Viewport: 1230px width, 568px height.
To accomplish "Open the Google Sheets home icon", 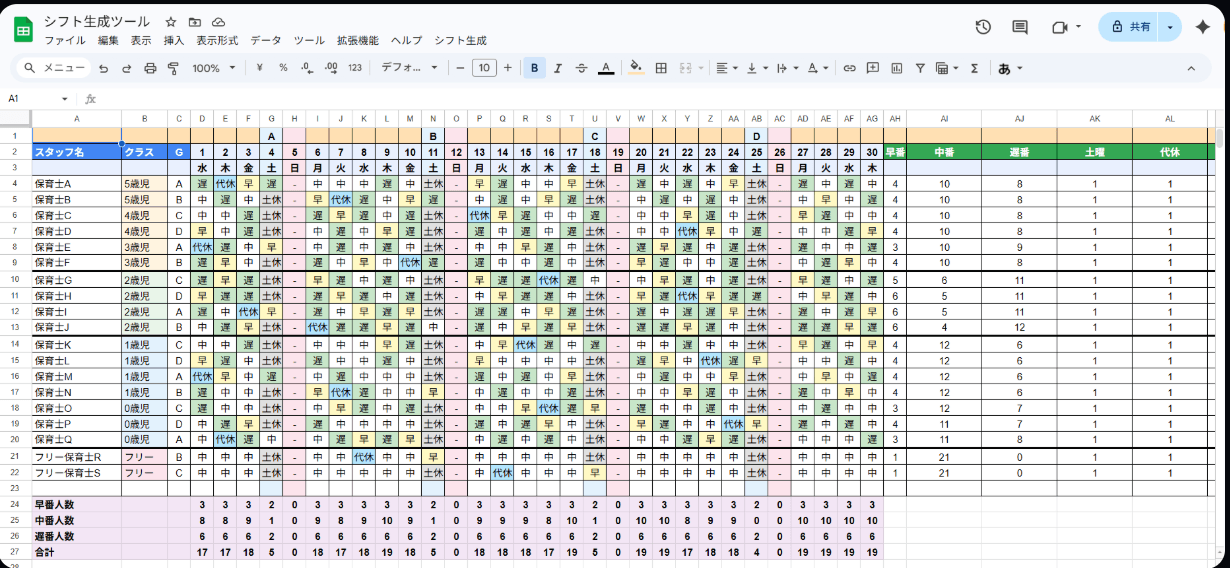I will [24, 30].
